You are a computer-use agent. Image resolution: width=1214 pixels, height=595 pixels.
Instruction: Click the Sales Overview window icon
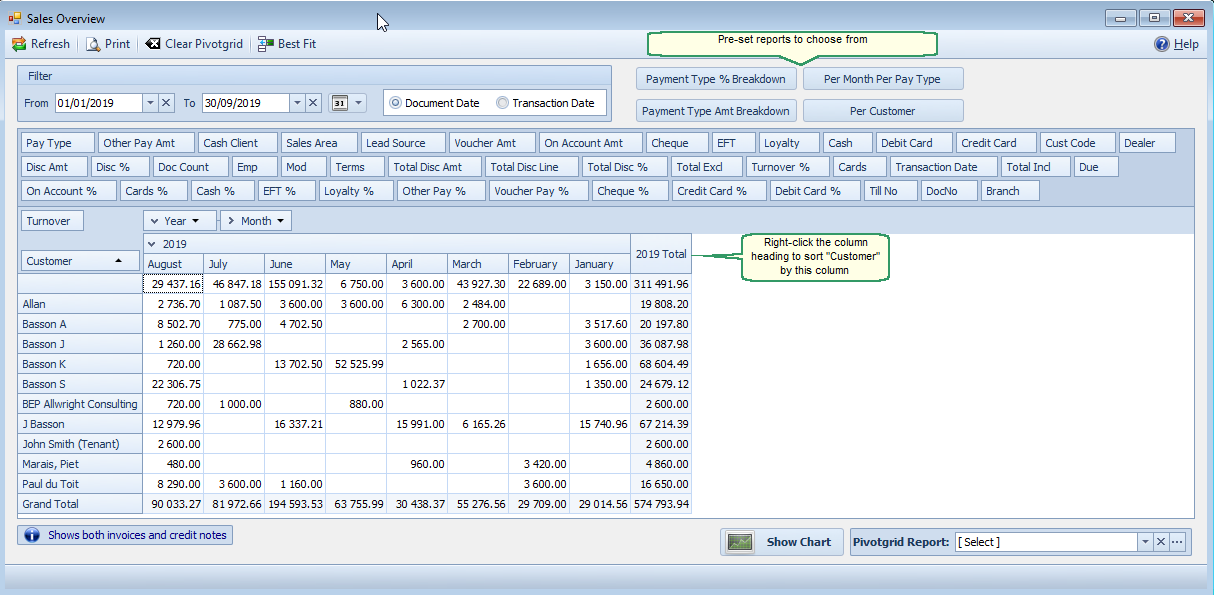(14, 18)
